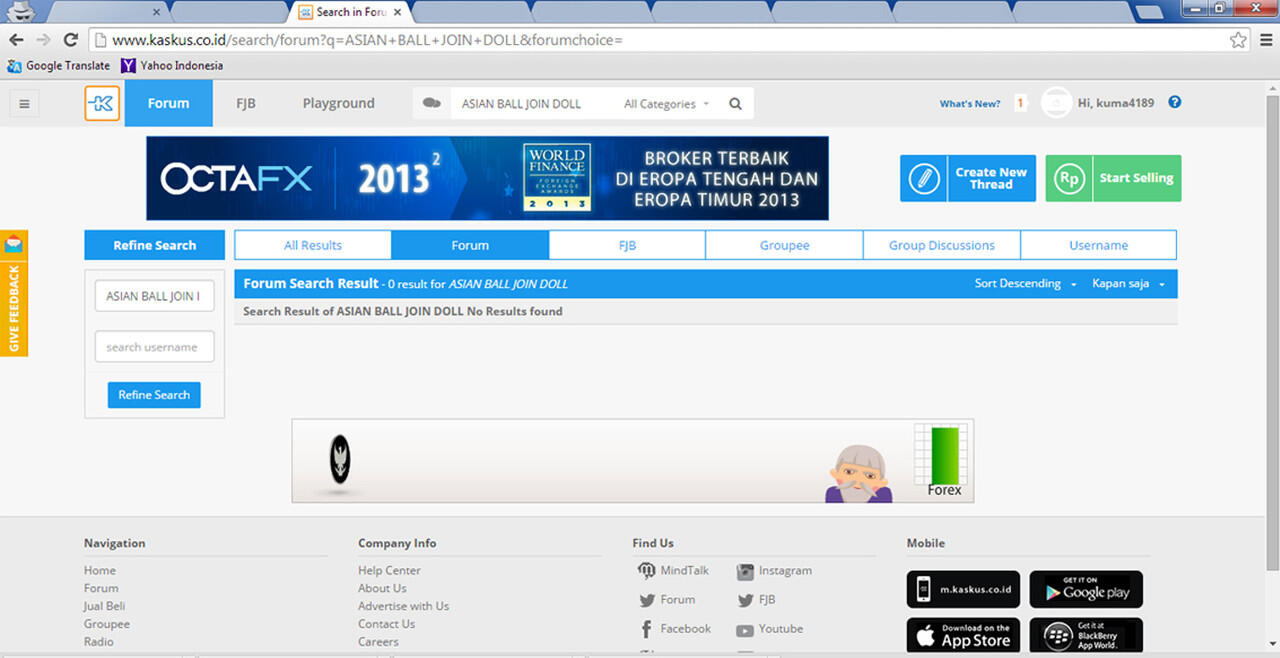Click the Forex banner advertisement
The height and width of the screenshot is (658, 1280).
tap(632, 461)
